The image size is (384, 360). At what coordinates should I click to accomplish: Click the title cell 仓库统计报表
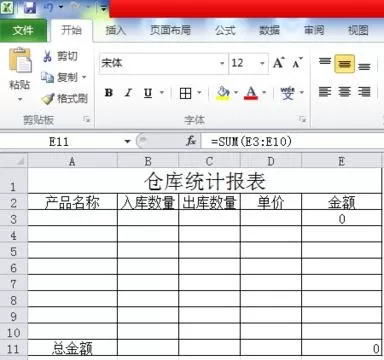(205, 181)
